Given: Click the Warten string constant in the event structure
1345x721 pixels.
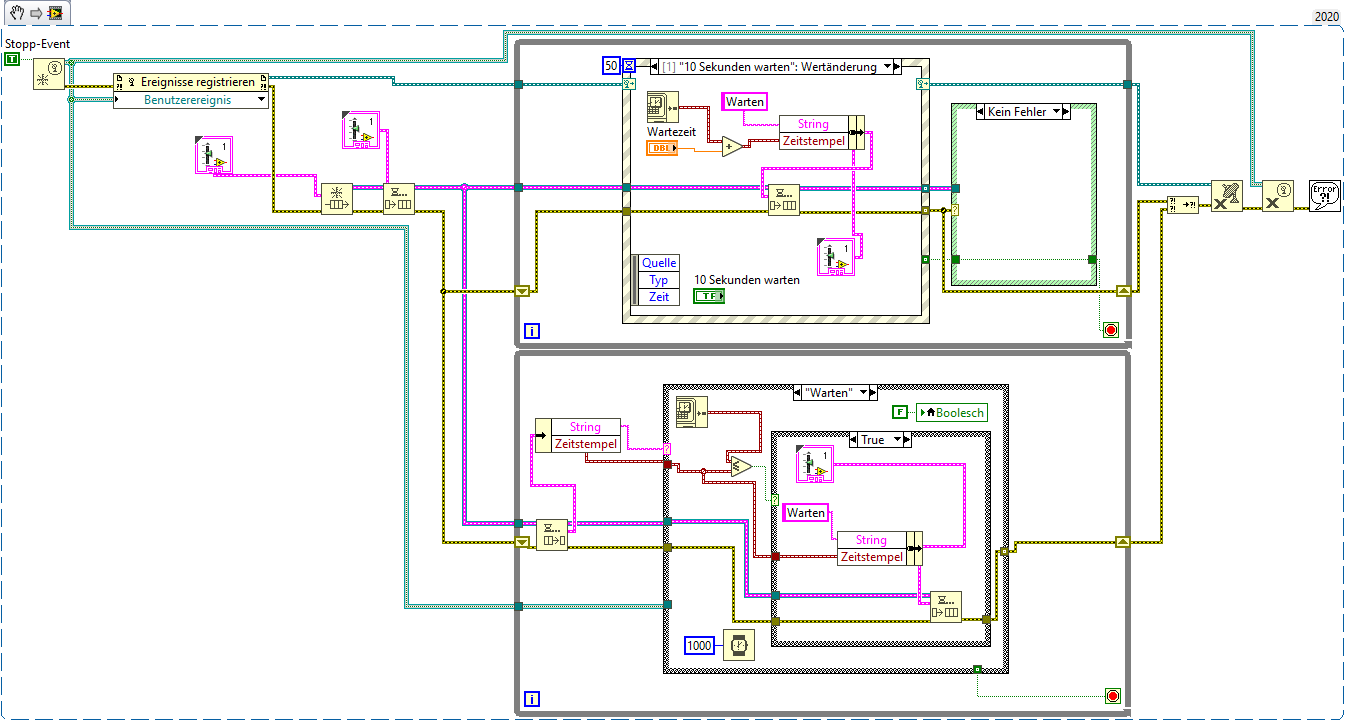Looking at the screenshot, I should pyautogui.click(x=745, y=102).
